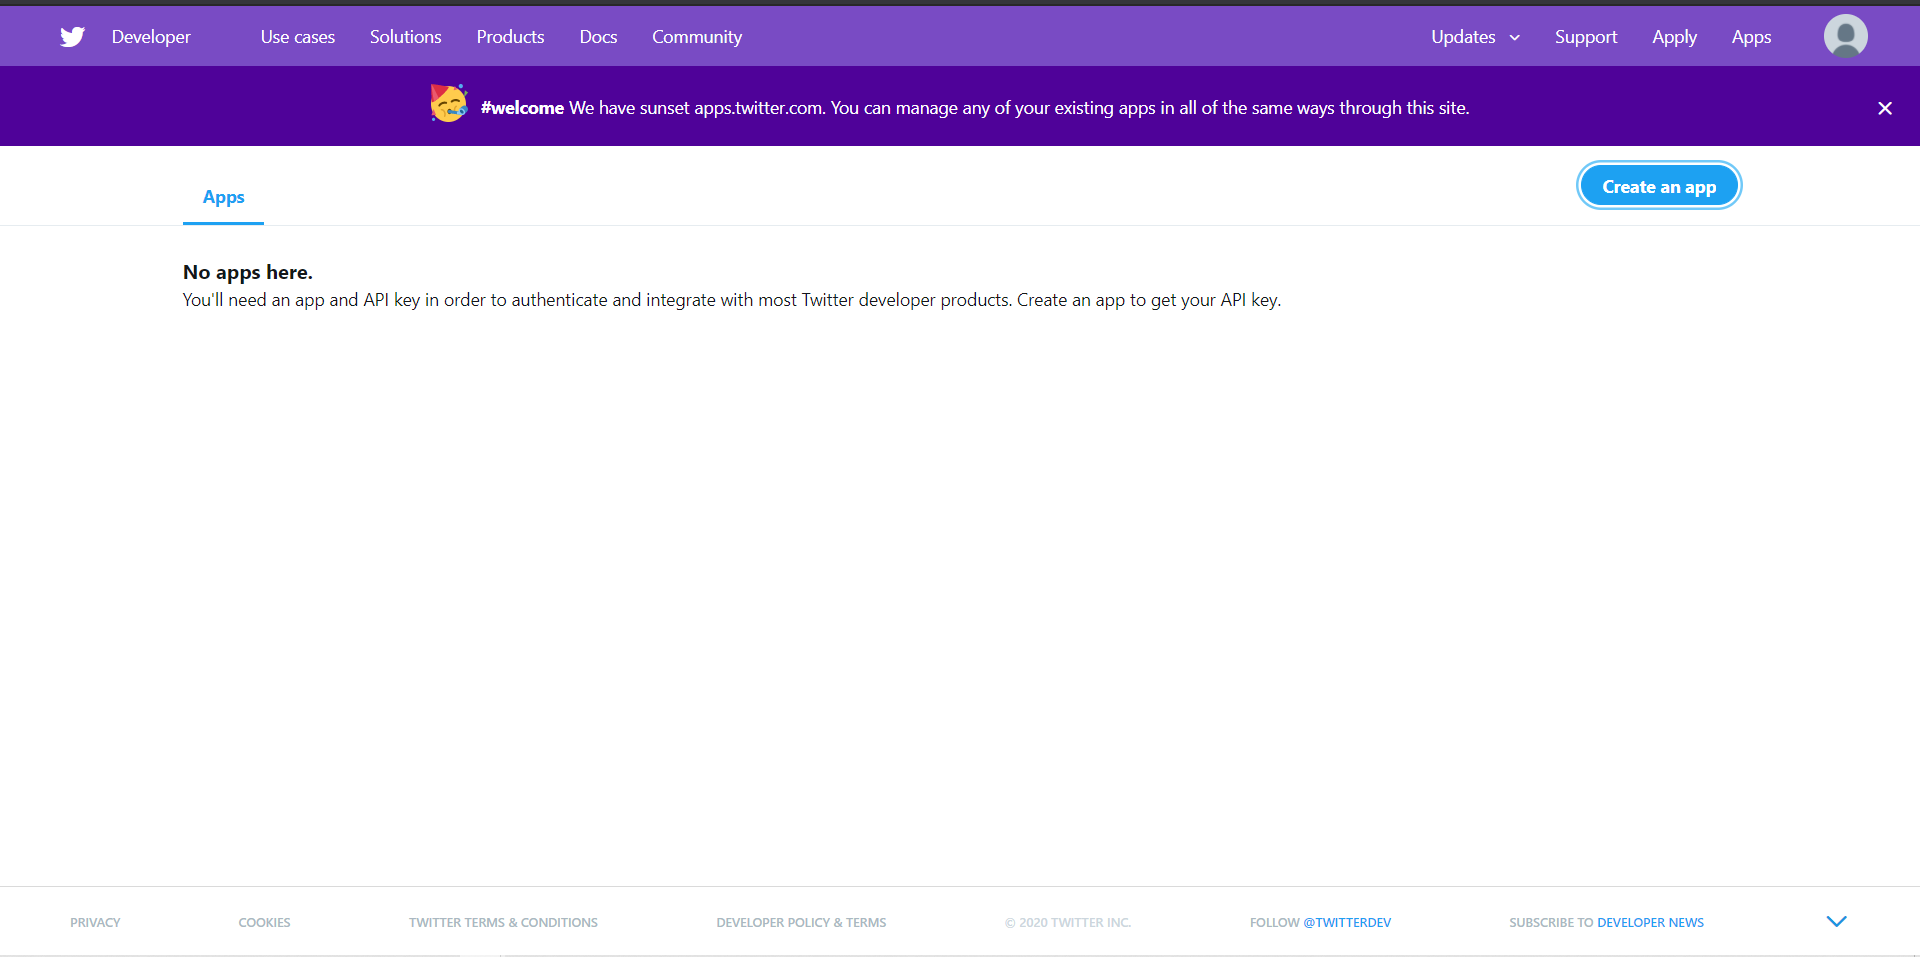The width and height of the screenshot is (1920, 957).
Task: Click the Create an app button
Action: (x=1659, y=186)
